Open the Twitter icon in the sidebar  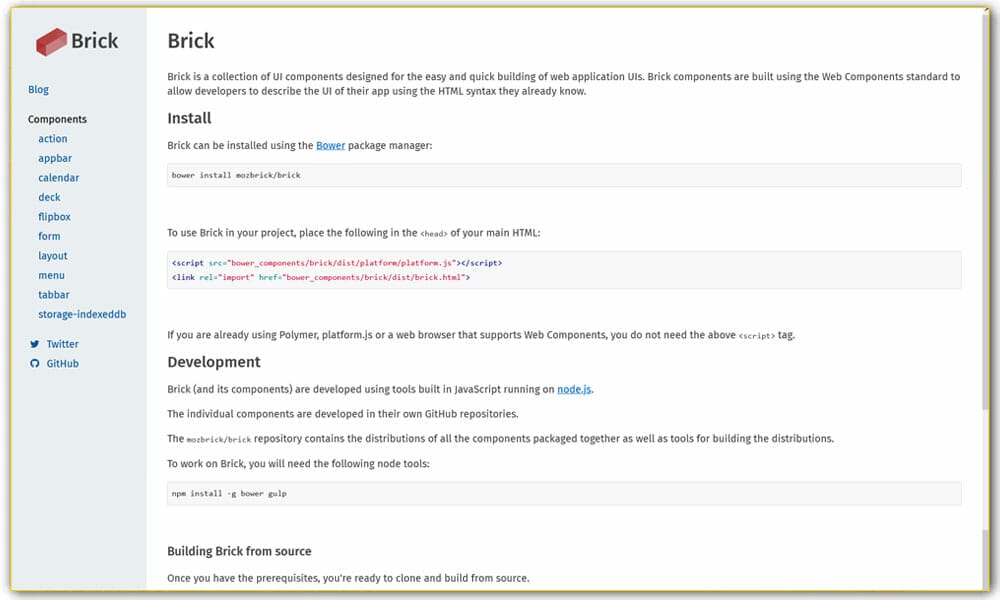35,343
